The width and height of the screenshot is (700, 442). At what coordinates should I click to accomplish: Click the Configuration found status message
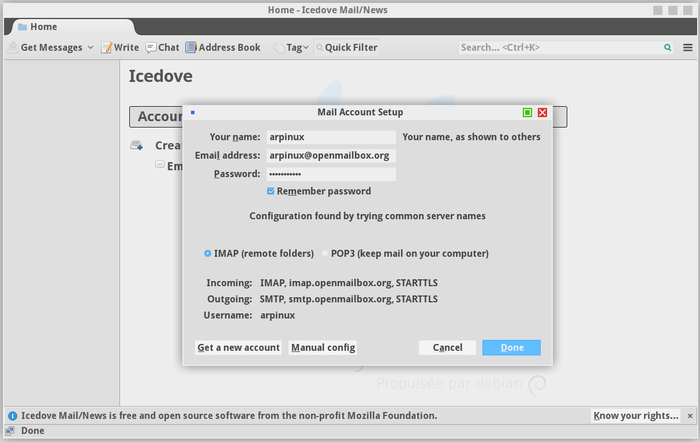pos(367,216)
